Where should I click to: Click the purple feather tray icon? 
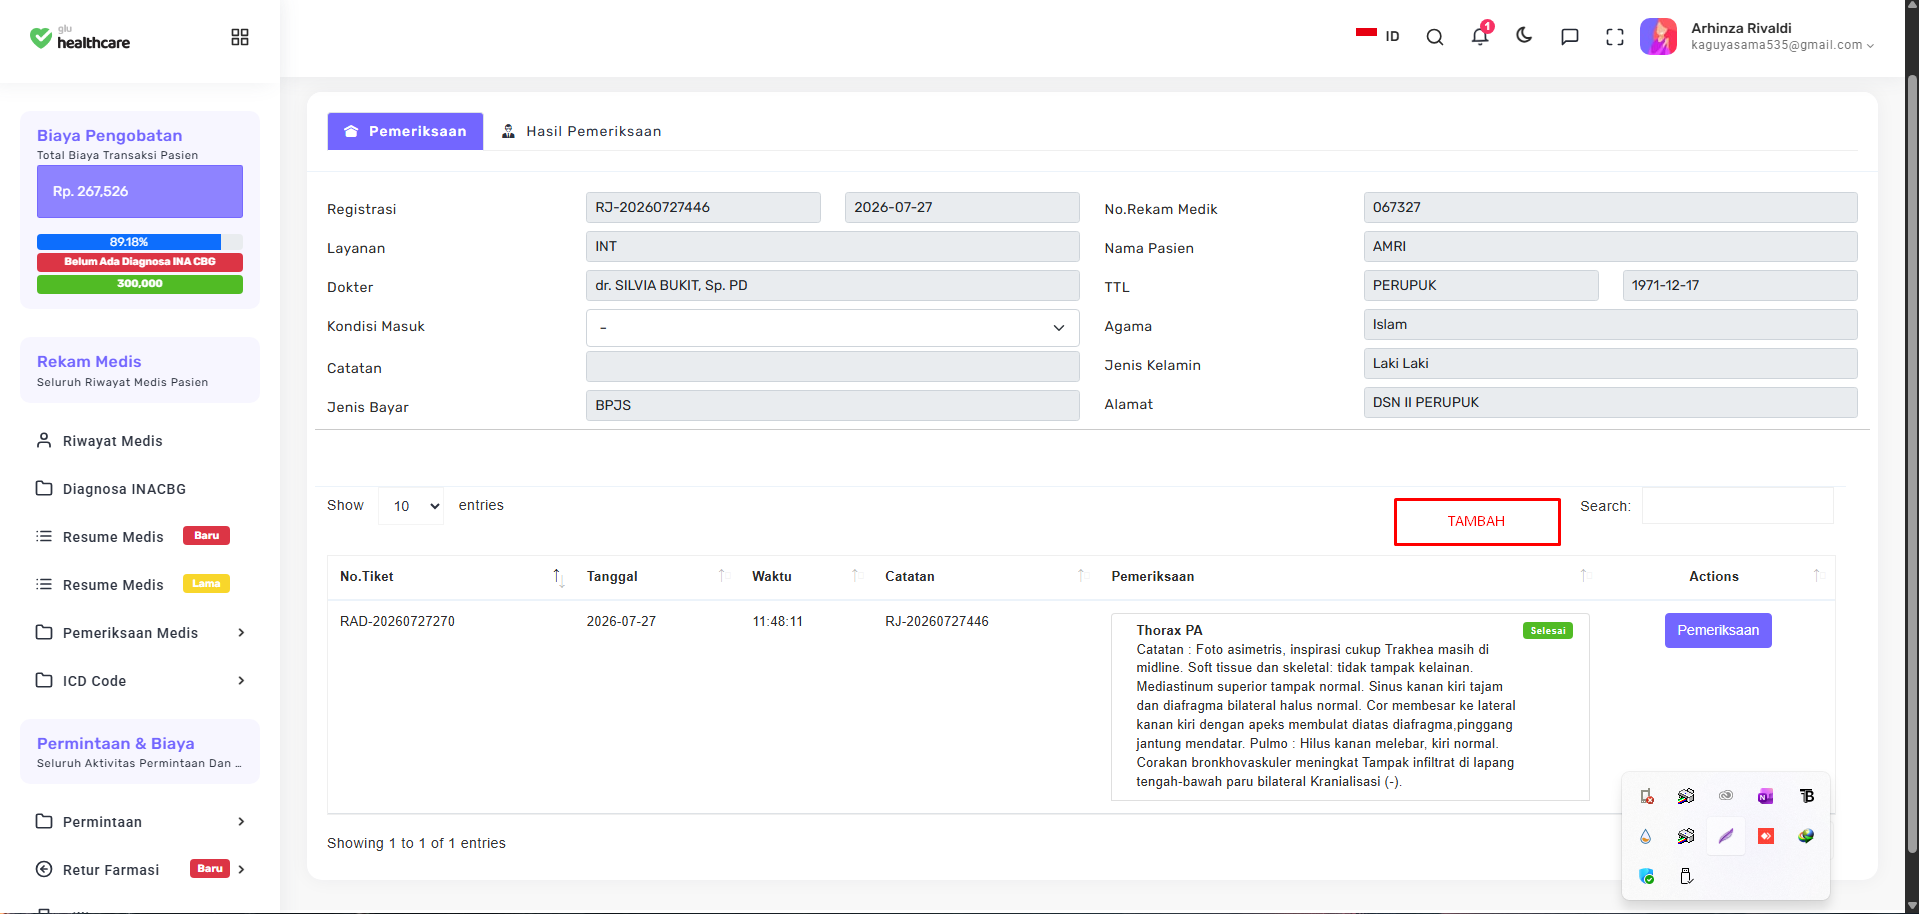click(x=1726, y=836)
